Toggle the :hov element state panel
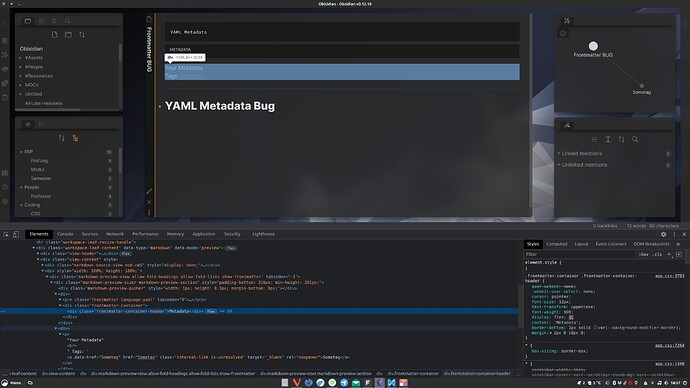The image size is (690, 388). (644, 254)
